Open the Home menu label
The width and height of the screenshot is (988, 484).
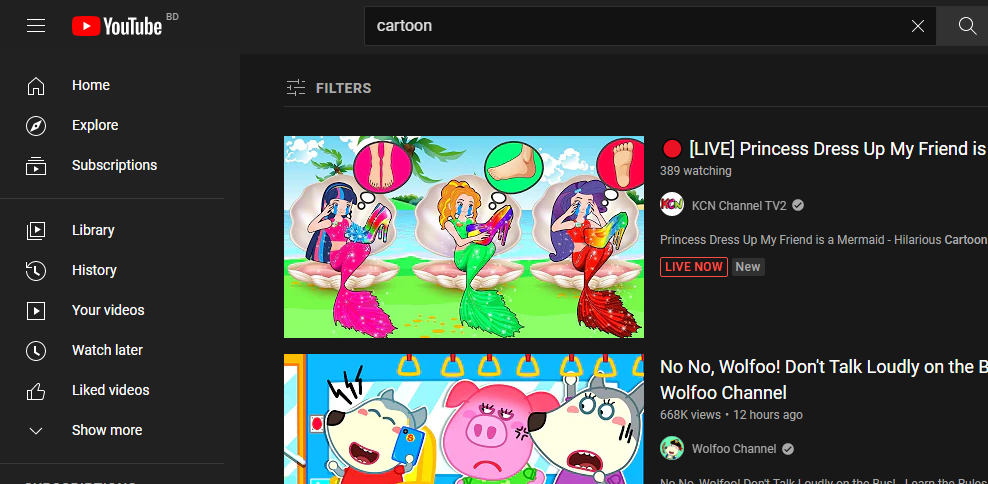[x=91, y=85]
